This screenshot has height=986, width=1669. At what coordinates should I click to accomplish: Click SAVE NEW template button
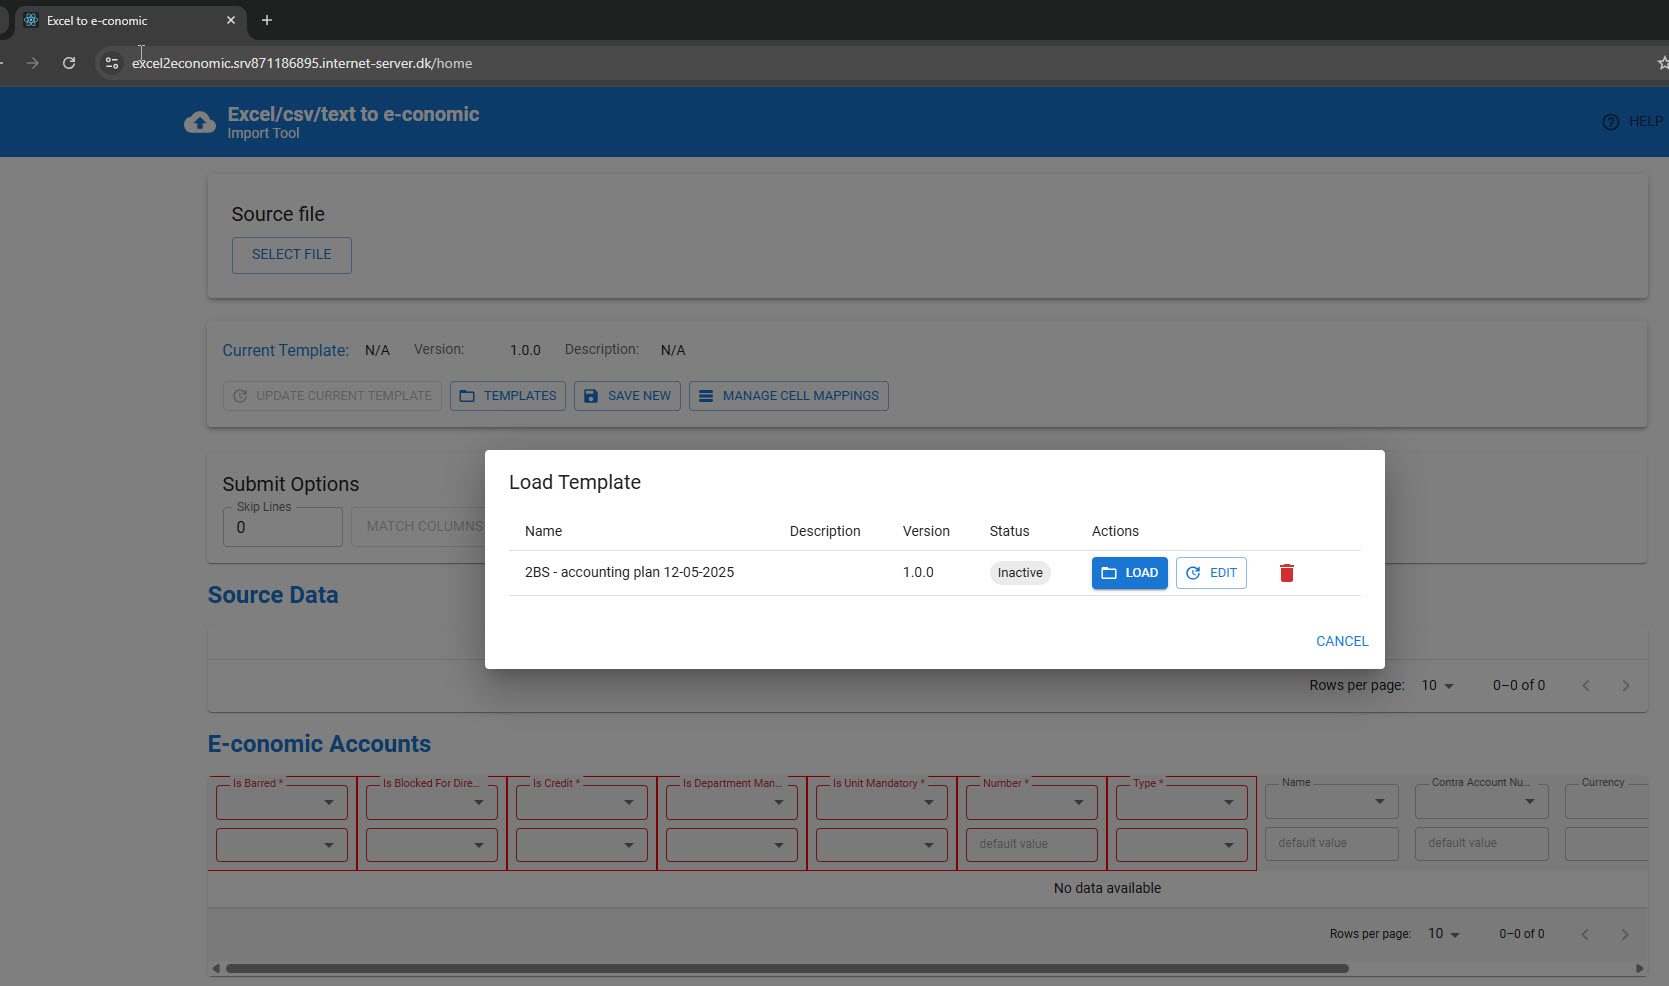(x=627, y=396)
